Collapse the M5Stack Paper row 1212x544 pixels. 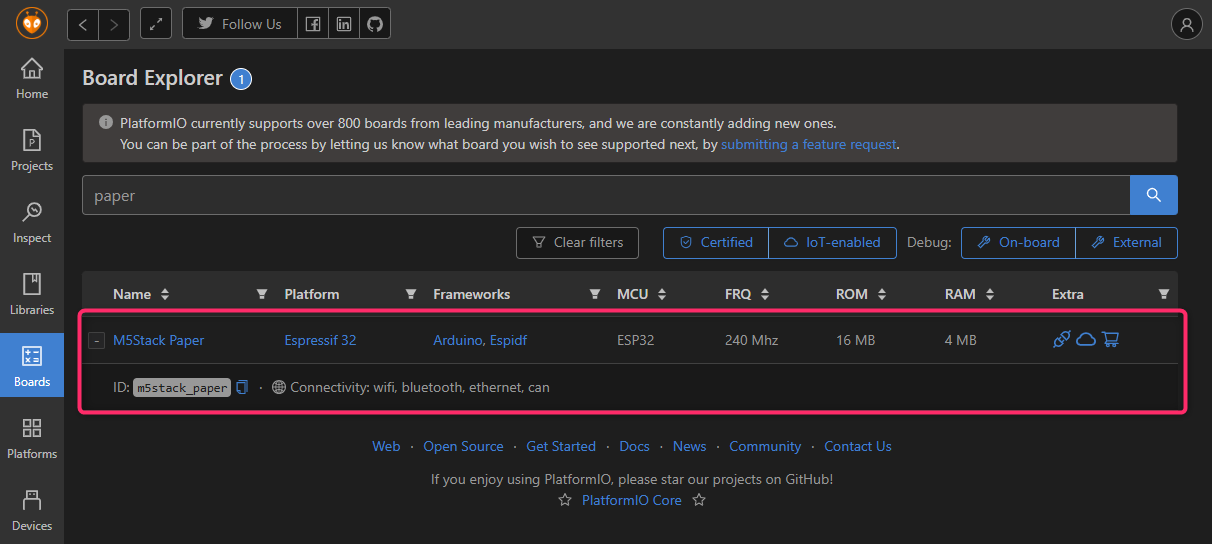pos(96,341)
